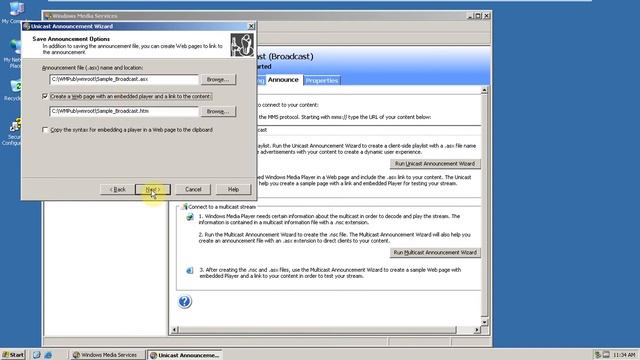
Task: Browse for the Sample_Broadcast.htm location
Action: pos(218,111)
